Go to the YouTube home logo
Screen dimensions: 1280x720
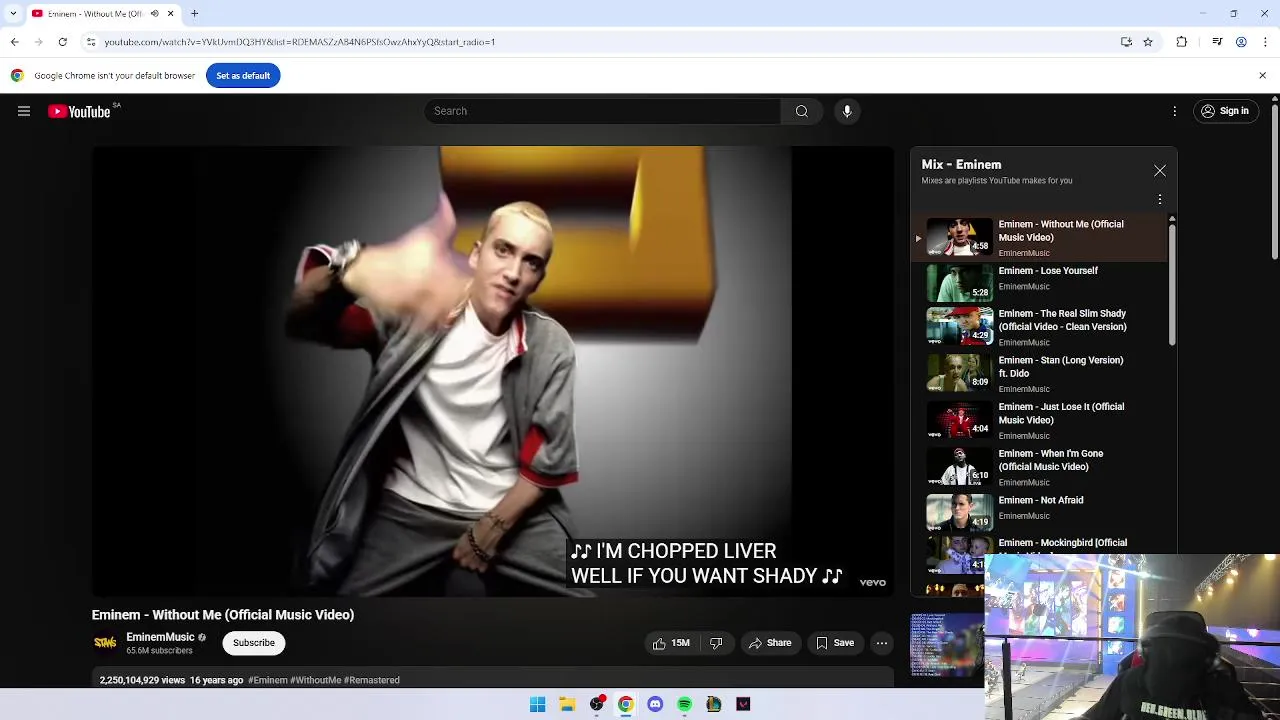(x=80, y=111)
